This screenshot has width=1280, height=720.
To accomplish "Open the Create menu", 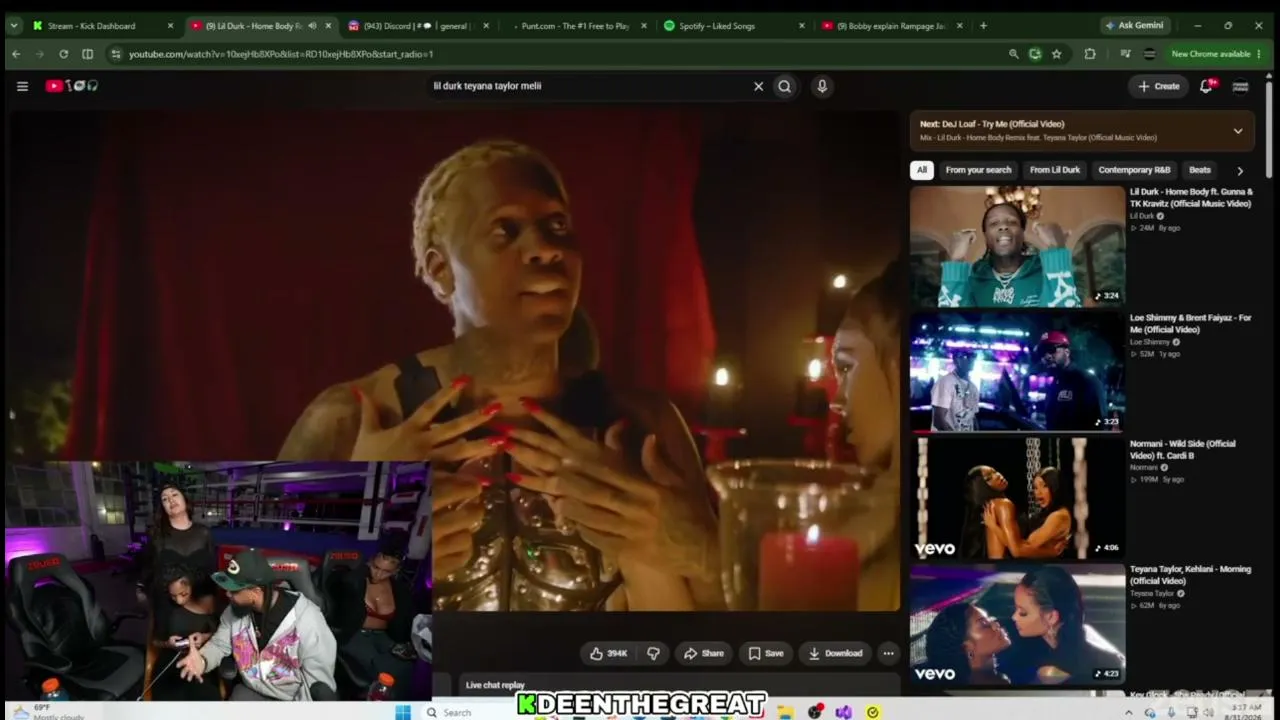I will (1159, 86).
